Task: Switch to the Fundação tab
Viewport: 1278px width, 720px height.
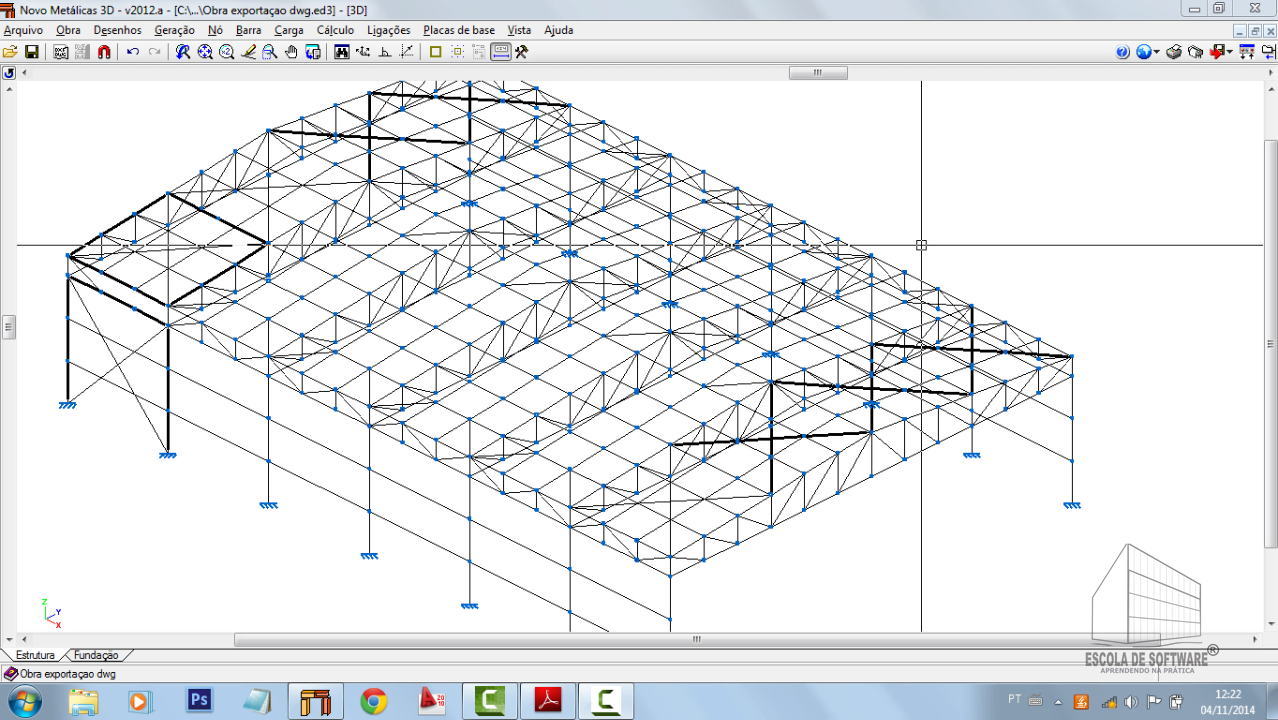Action: click(96, 656)
